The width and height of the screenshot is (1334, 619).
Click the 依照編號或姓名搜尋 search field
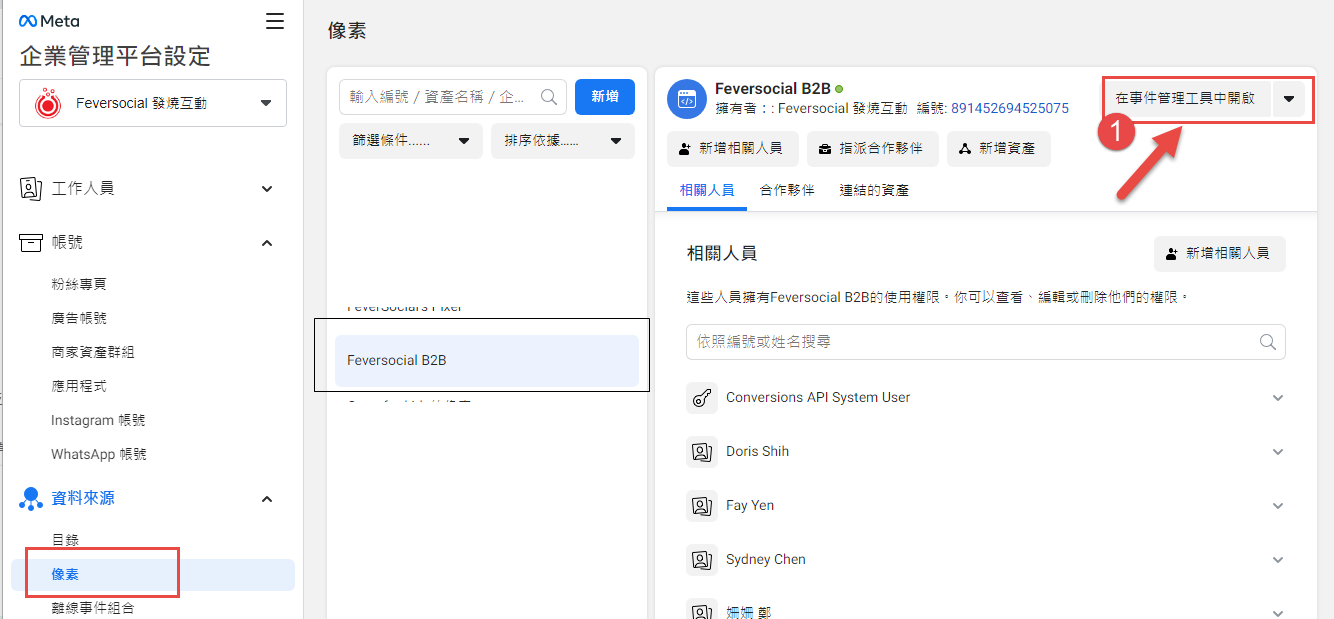click(x=985, y=342)
